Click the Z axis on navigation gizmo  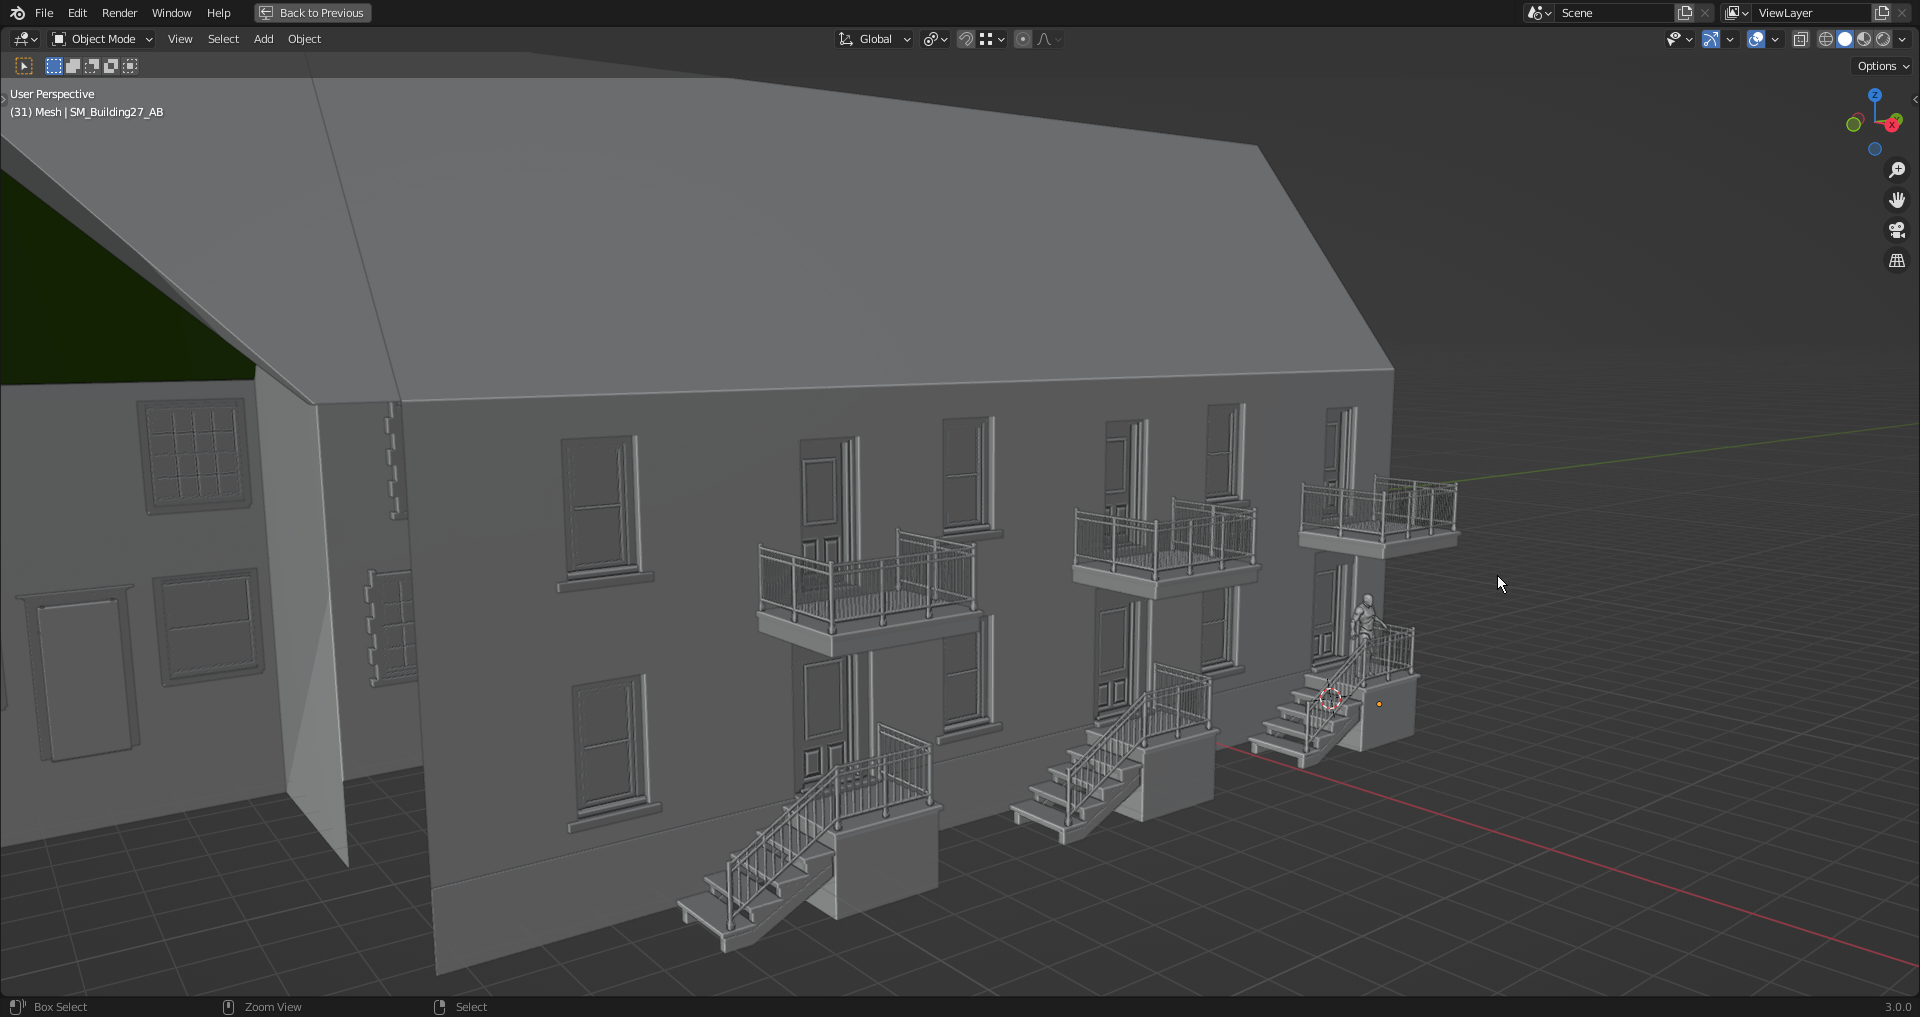[1875, 95]
